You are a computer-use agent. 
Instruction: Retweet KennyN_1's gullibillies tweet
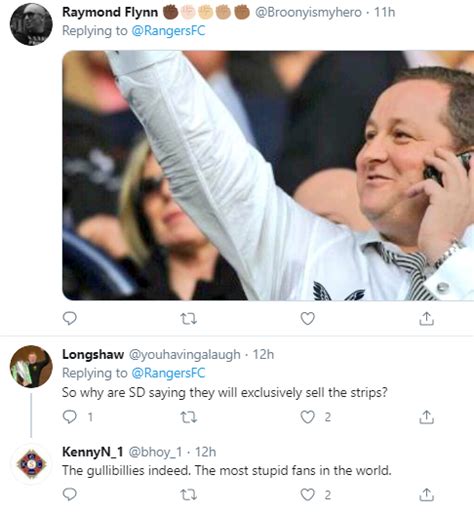coord(188,495)
